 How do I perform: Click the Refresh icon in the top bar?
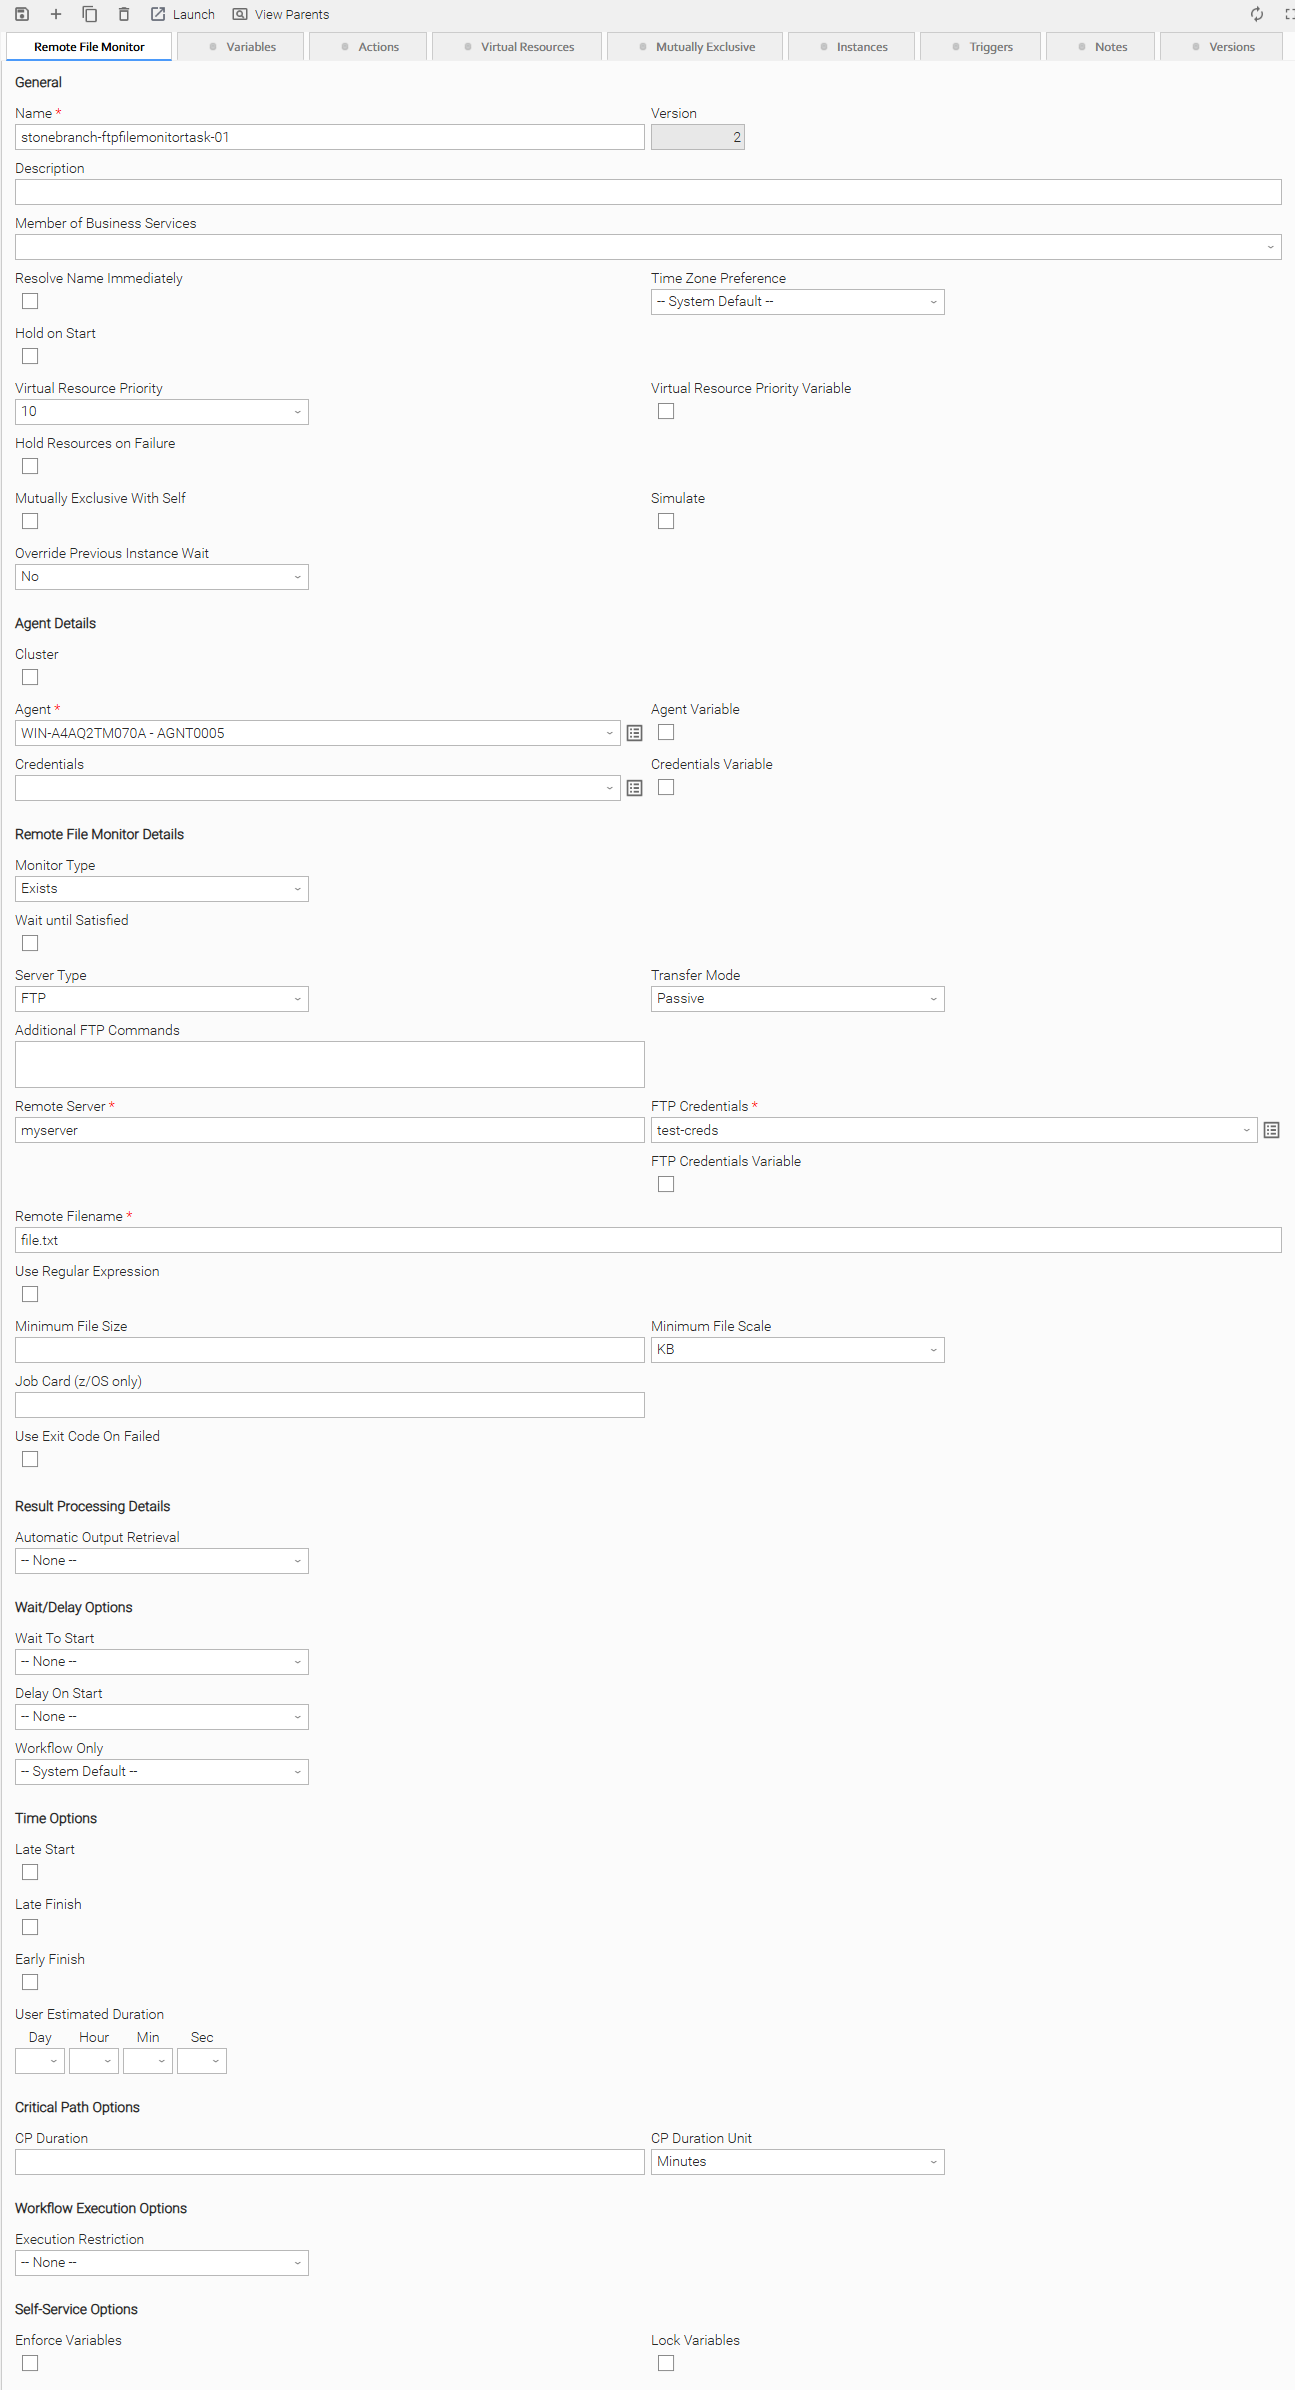(1257, 14)
